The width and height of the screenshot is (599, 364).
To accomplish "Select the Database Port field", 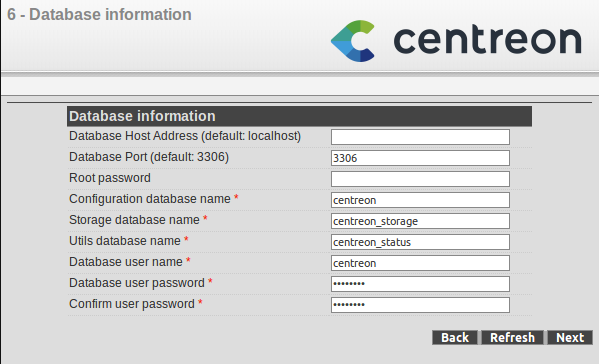I will [420, 158].
